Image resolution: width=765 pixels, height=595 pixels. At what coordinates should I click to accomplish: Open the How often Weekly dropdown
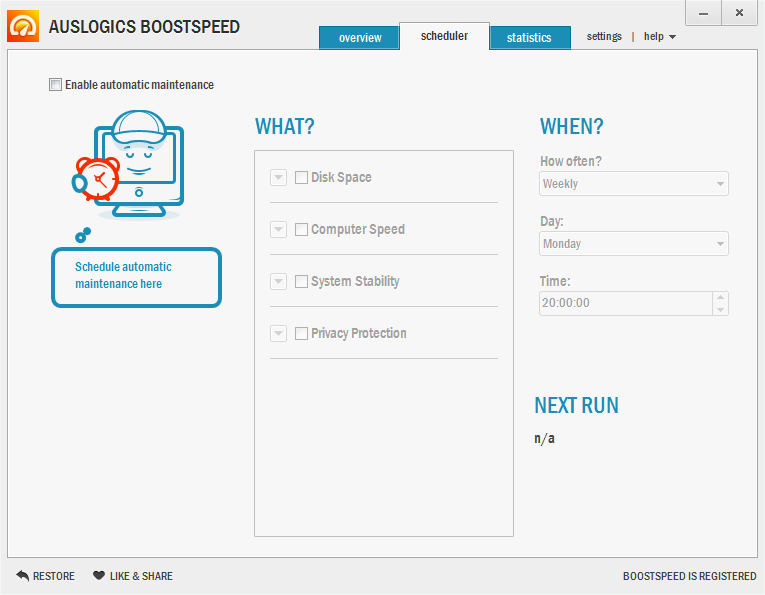pos(634,184)
